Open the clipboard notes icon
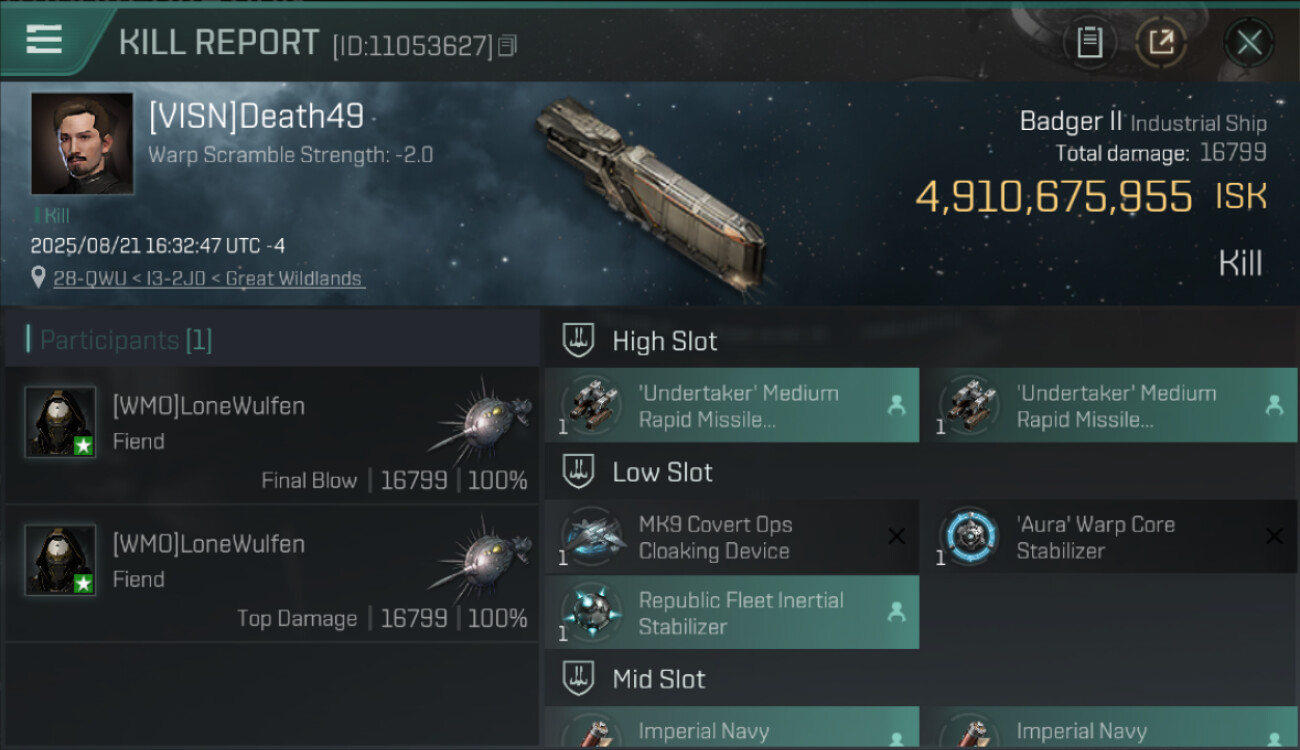 coord(1089,43)
